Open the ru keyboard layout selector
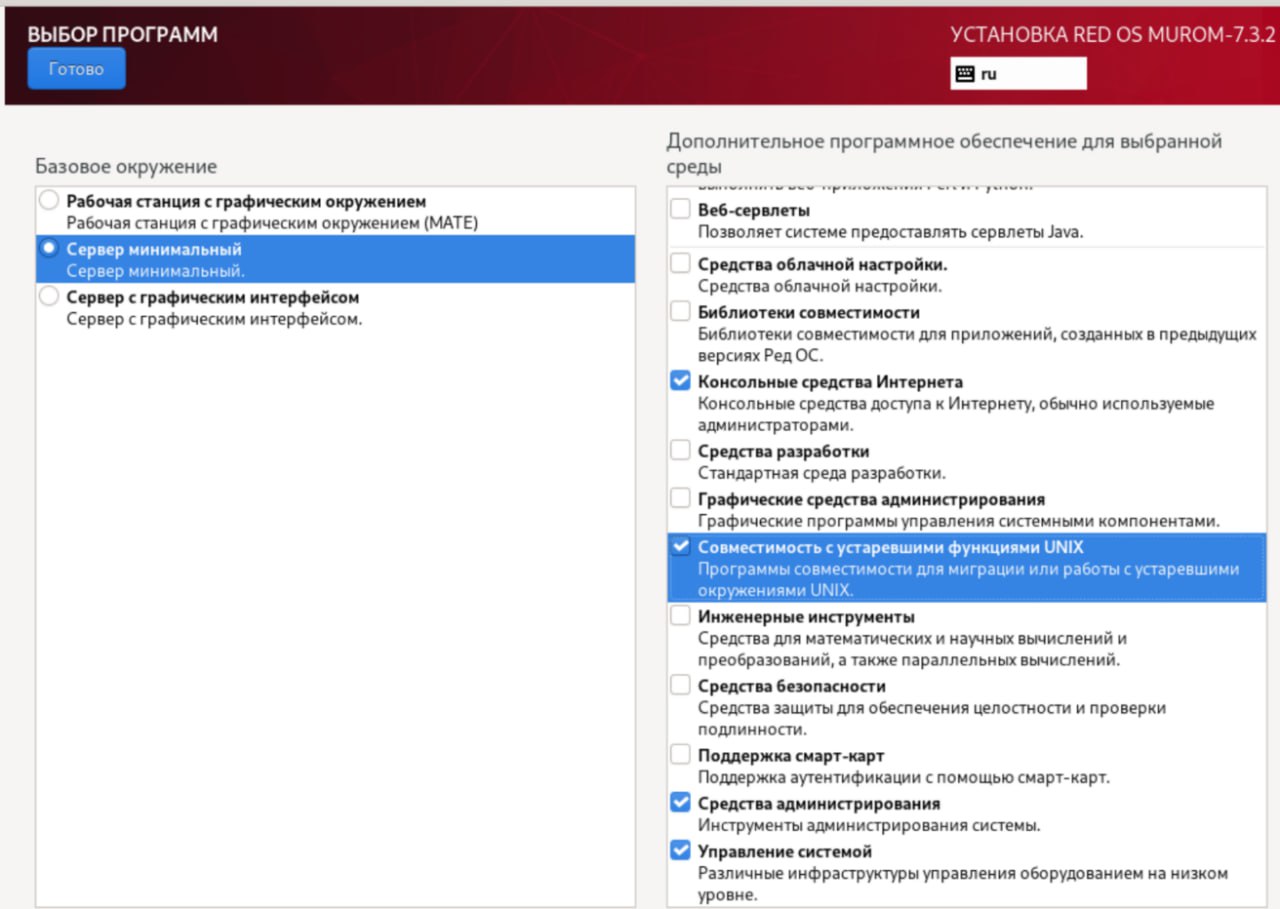The width and height of the screenshot is (1280, 909). pyautogui.click(x=1018, y=73)
